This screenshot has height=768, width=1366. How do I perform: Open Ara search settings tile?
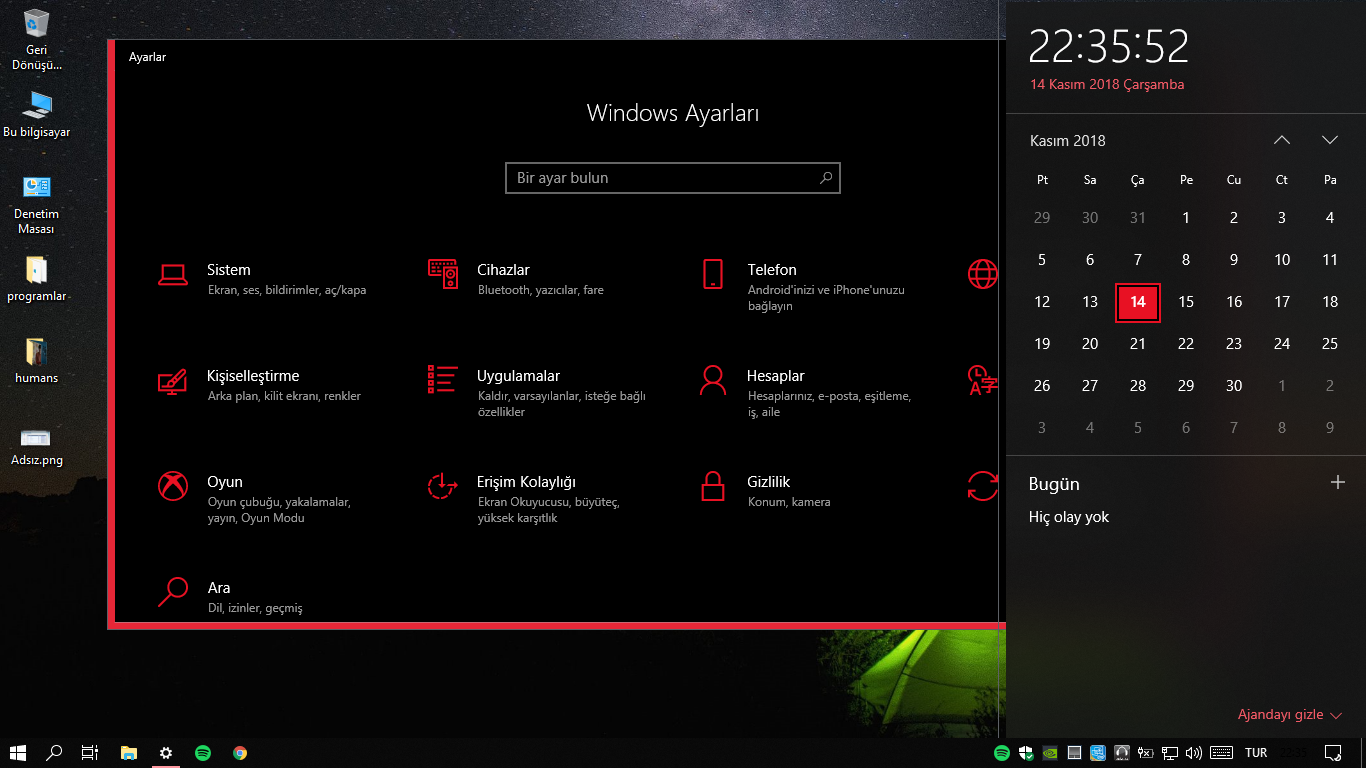click(x=231, y=597)
